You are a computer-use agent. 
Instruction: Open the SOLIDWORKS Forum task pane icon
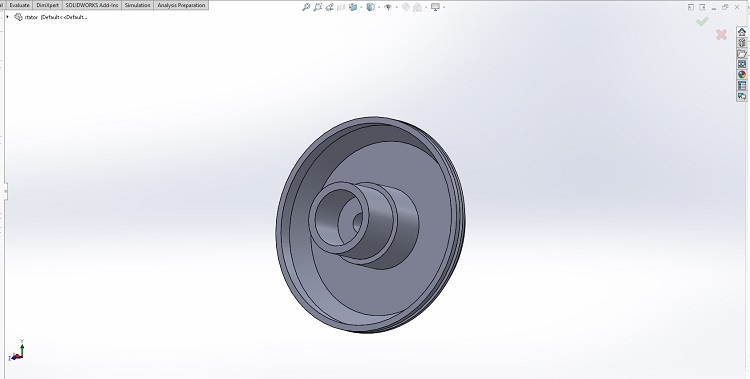tap(742, 96)
